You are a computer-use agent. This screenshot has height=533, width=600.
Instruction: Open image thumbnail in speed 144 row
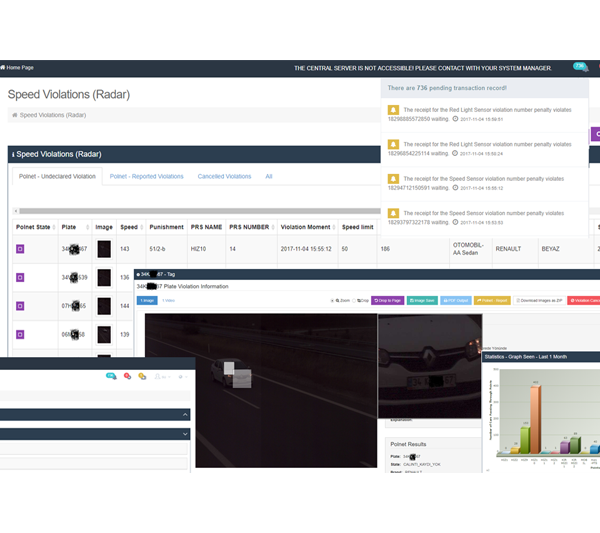104,306
